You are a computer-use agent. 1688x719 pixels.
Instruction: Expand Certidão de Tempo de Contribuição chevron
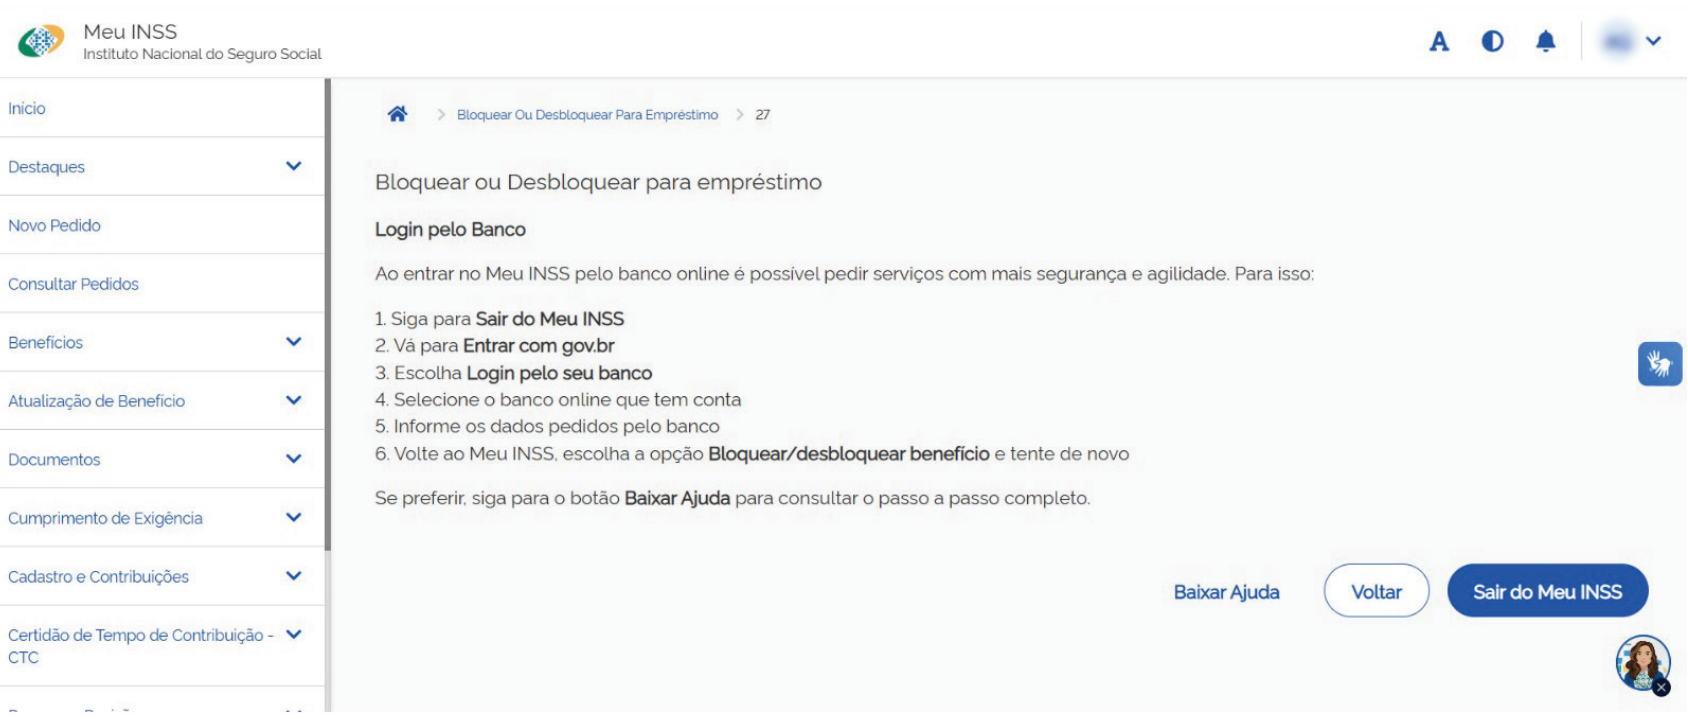(x=293, y=634)
